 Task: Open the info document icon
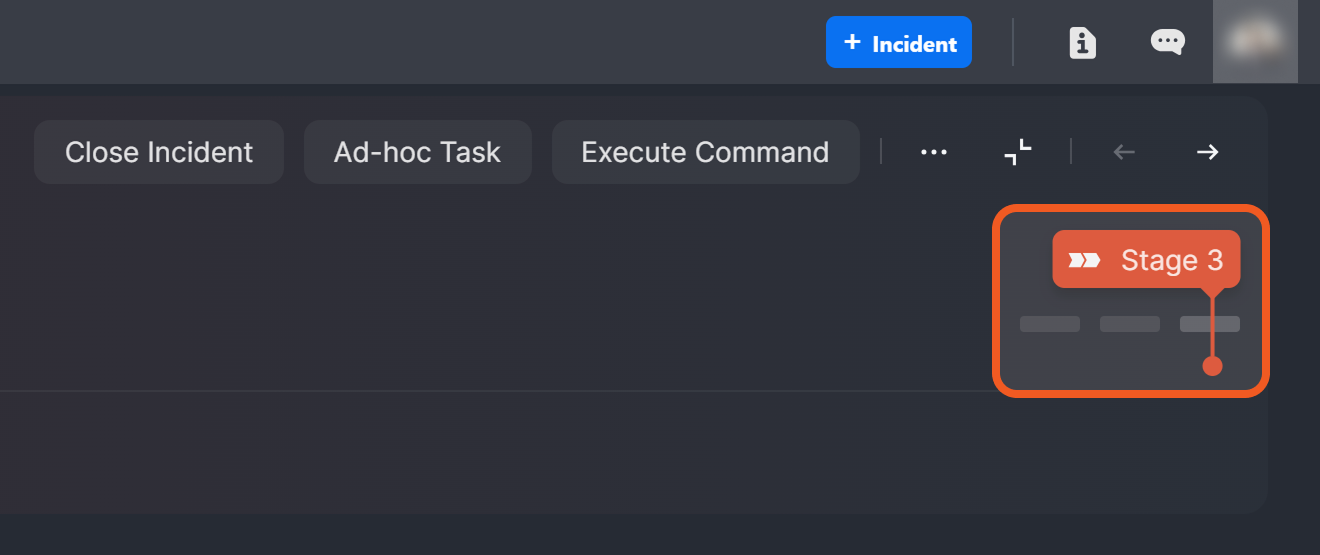[x=1082, y=43]
